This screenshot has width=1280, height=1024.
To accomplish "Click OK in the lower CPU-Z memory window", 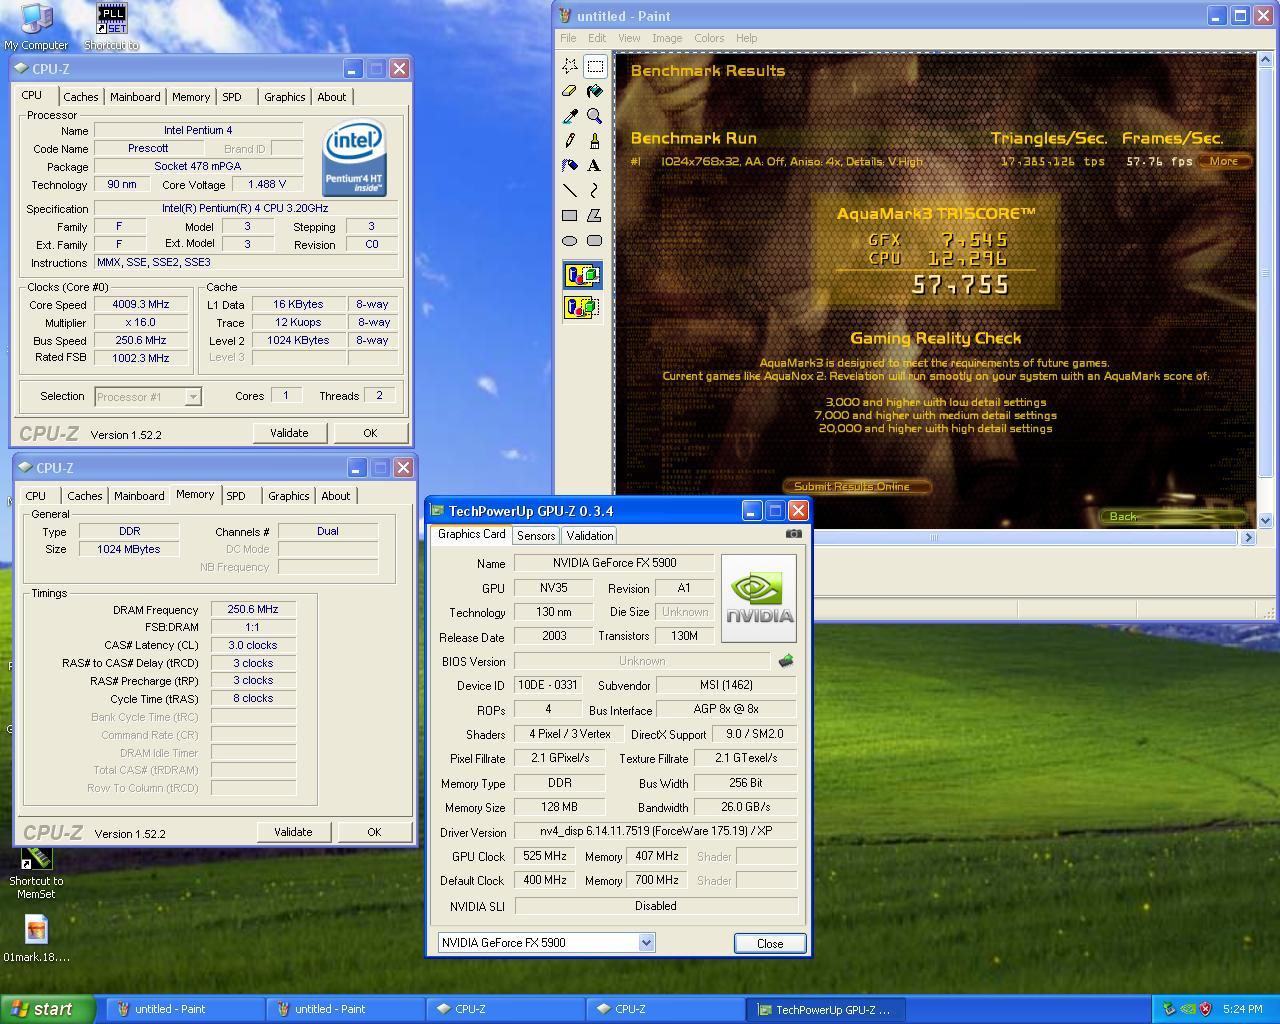I will 374,832.
